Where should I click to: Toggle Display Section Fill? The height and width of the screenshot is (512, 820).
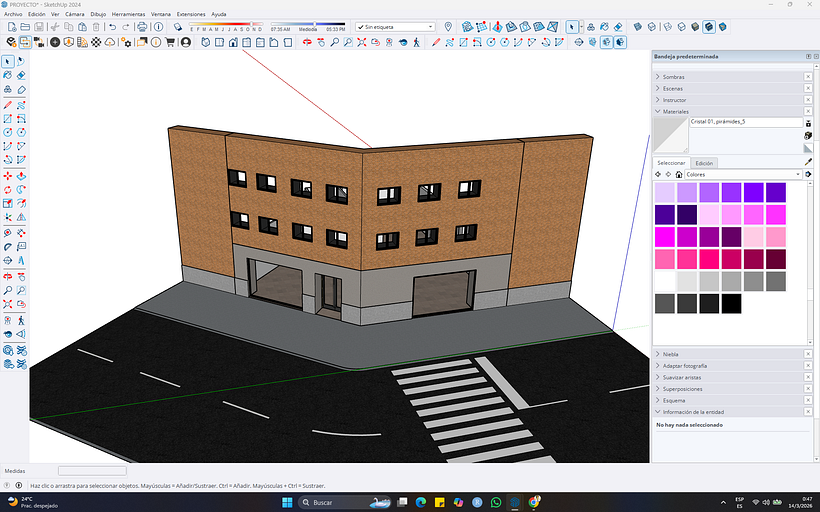pyautogui.click(x=620, y=42)
